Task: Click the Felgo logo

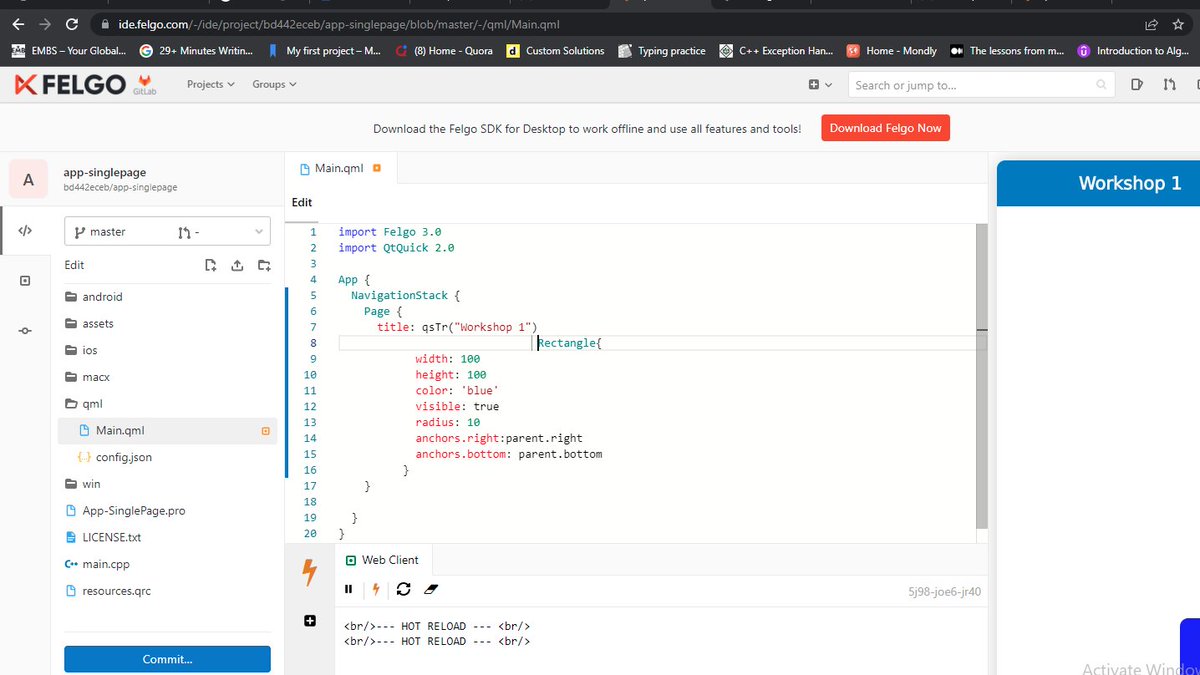Action: pyautogui.click(x=70, y=84)
